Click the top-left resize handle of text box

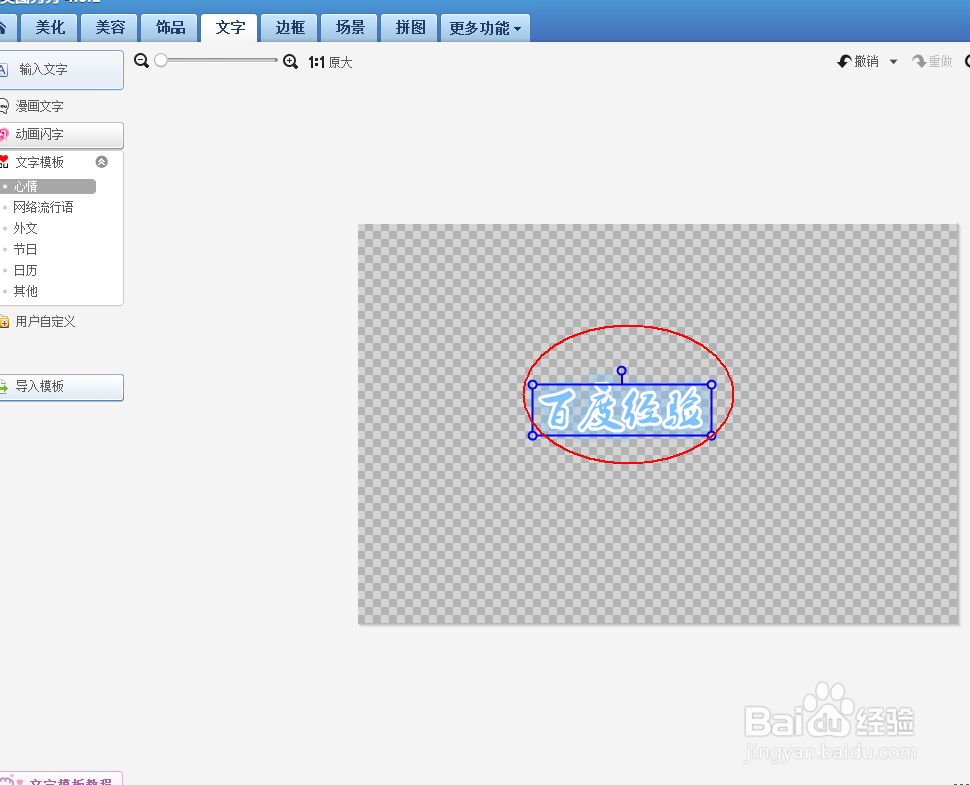pos(533,385)
